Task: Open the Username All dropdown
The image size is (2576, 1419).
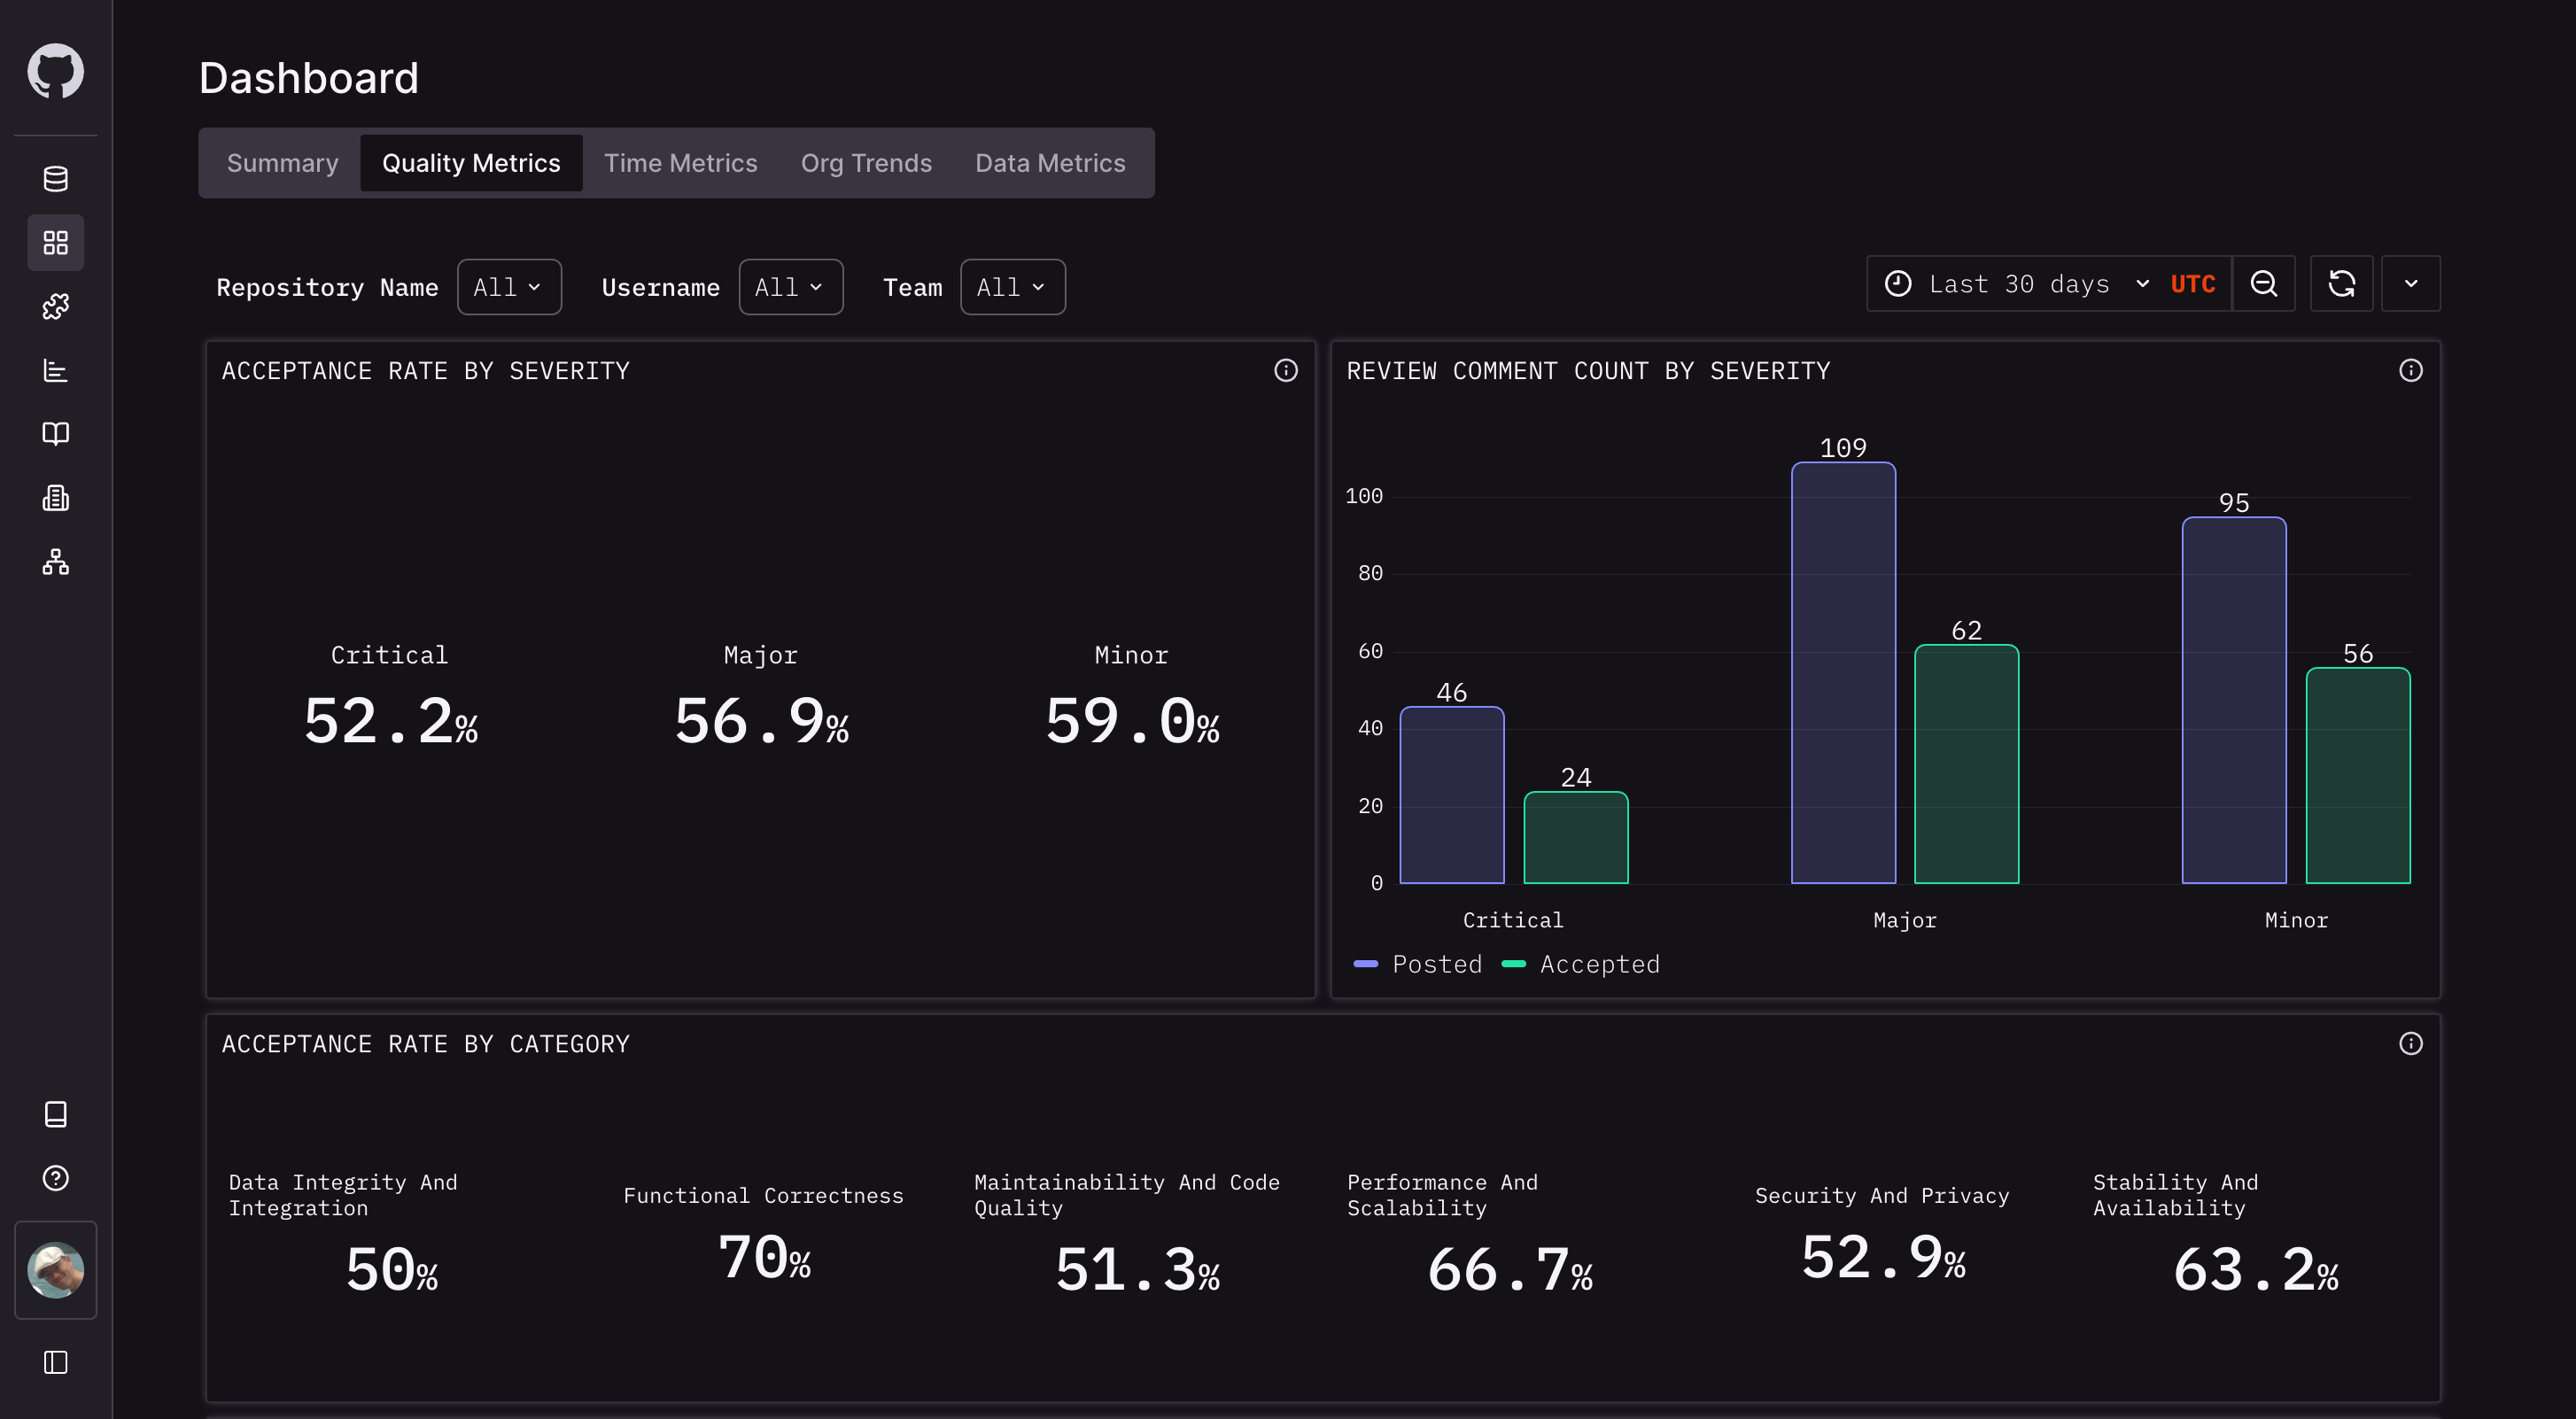Action: click(790, 287)
